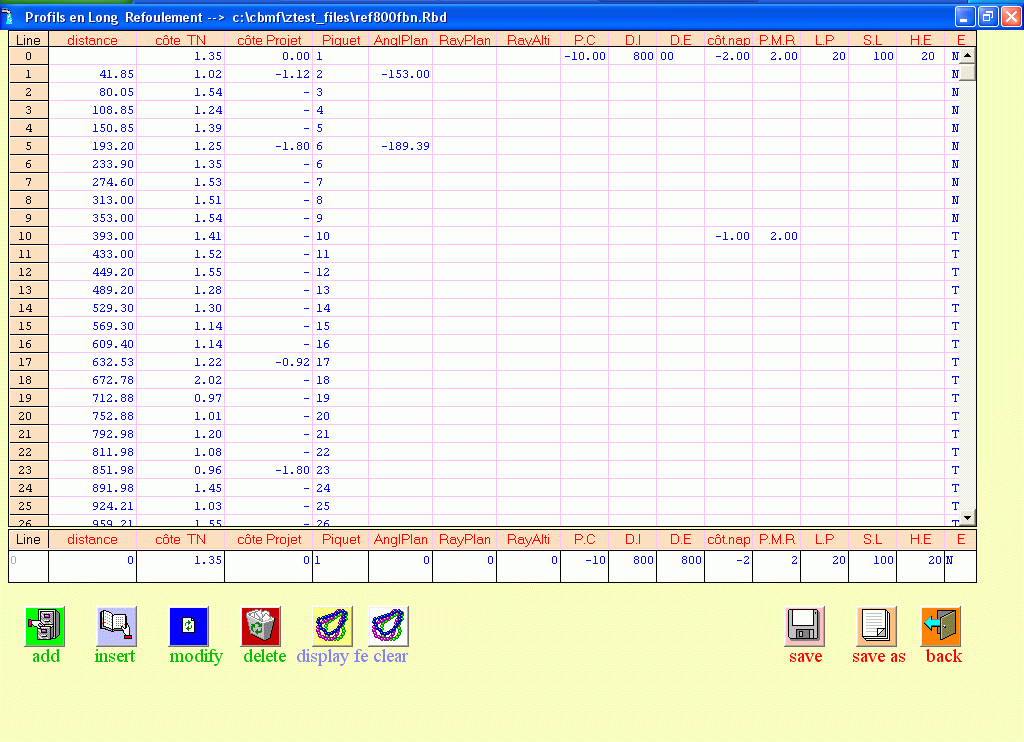Open the save as icon
This screenshot has width=1024, height=742.
point(877,627)
